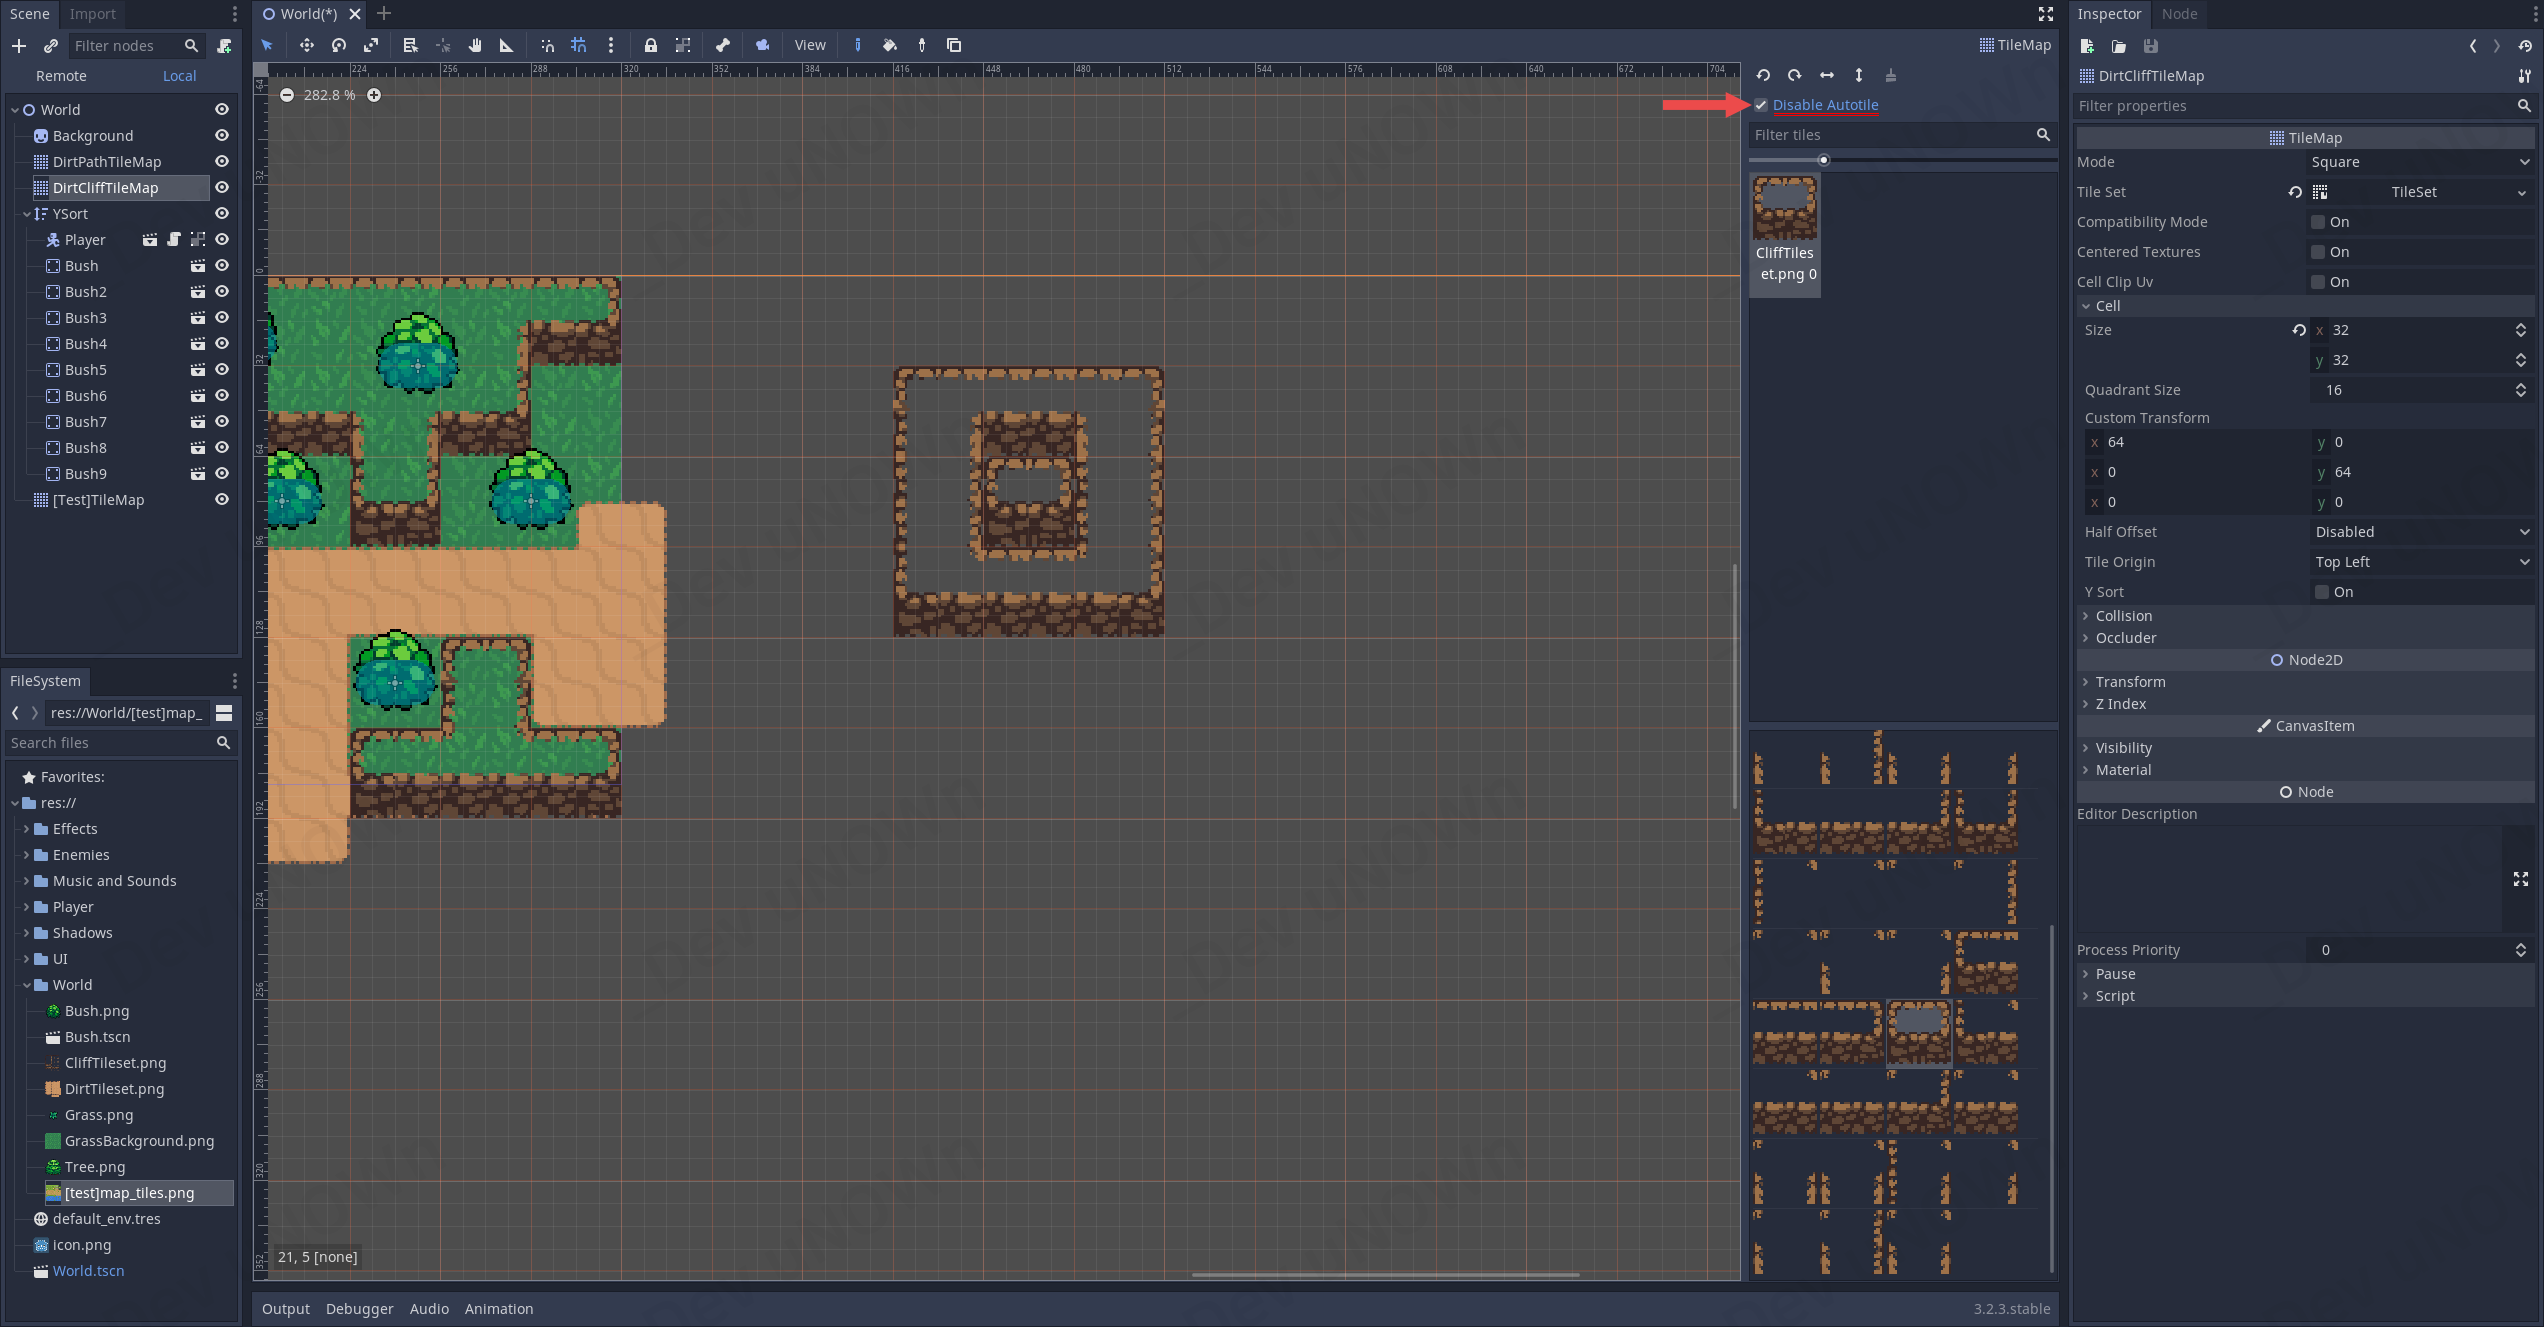Switch to the Import tab
This screenshot has height=1327, width=2544.
(92, 14)
